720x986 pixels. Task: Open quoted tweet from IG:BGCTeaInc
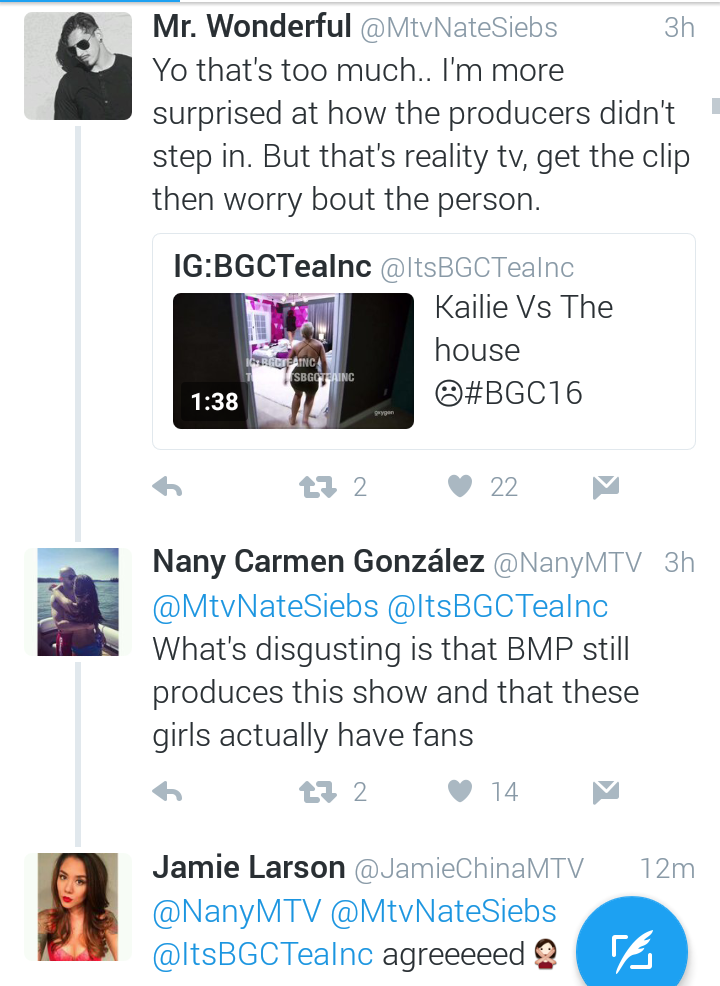coord(424,341)
